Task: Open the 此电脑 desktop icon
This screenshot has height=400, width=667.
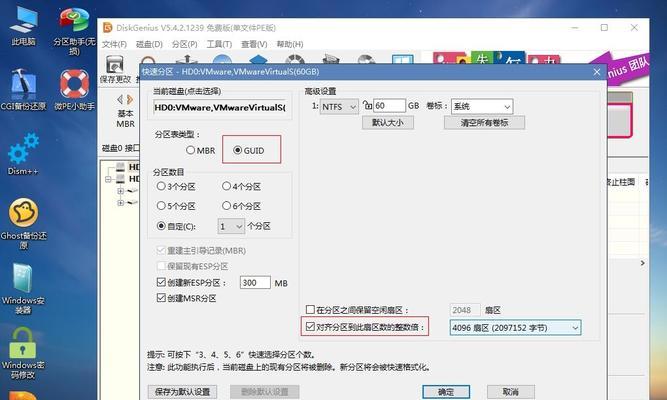Action: tap(23, 26)
